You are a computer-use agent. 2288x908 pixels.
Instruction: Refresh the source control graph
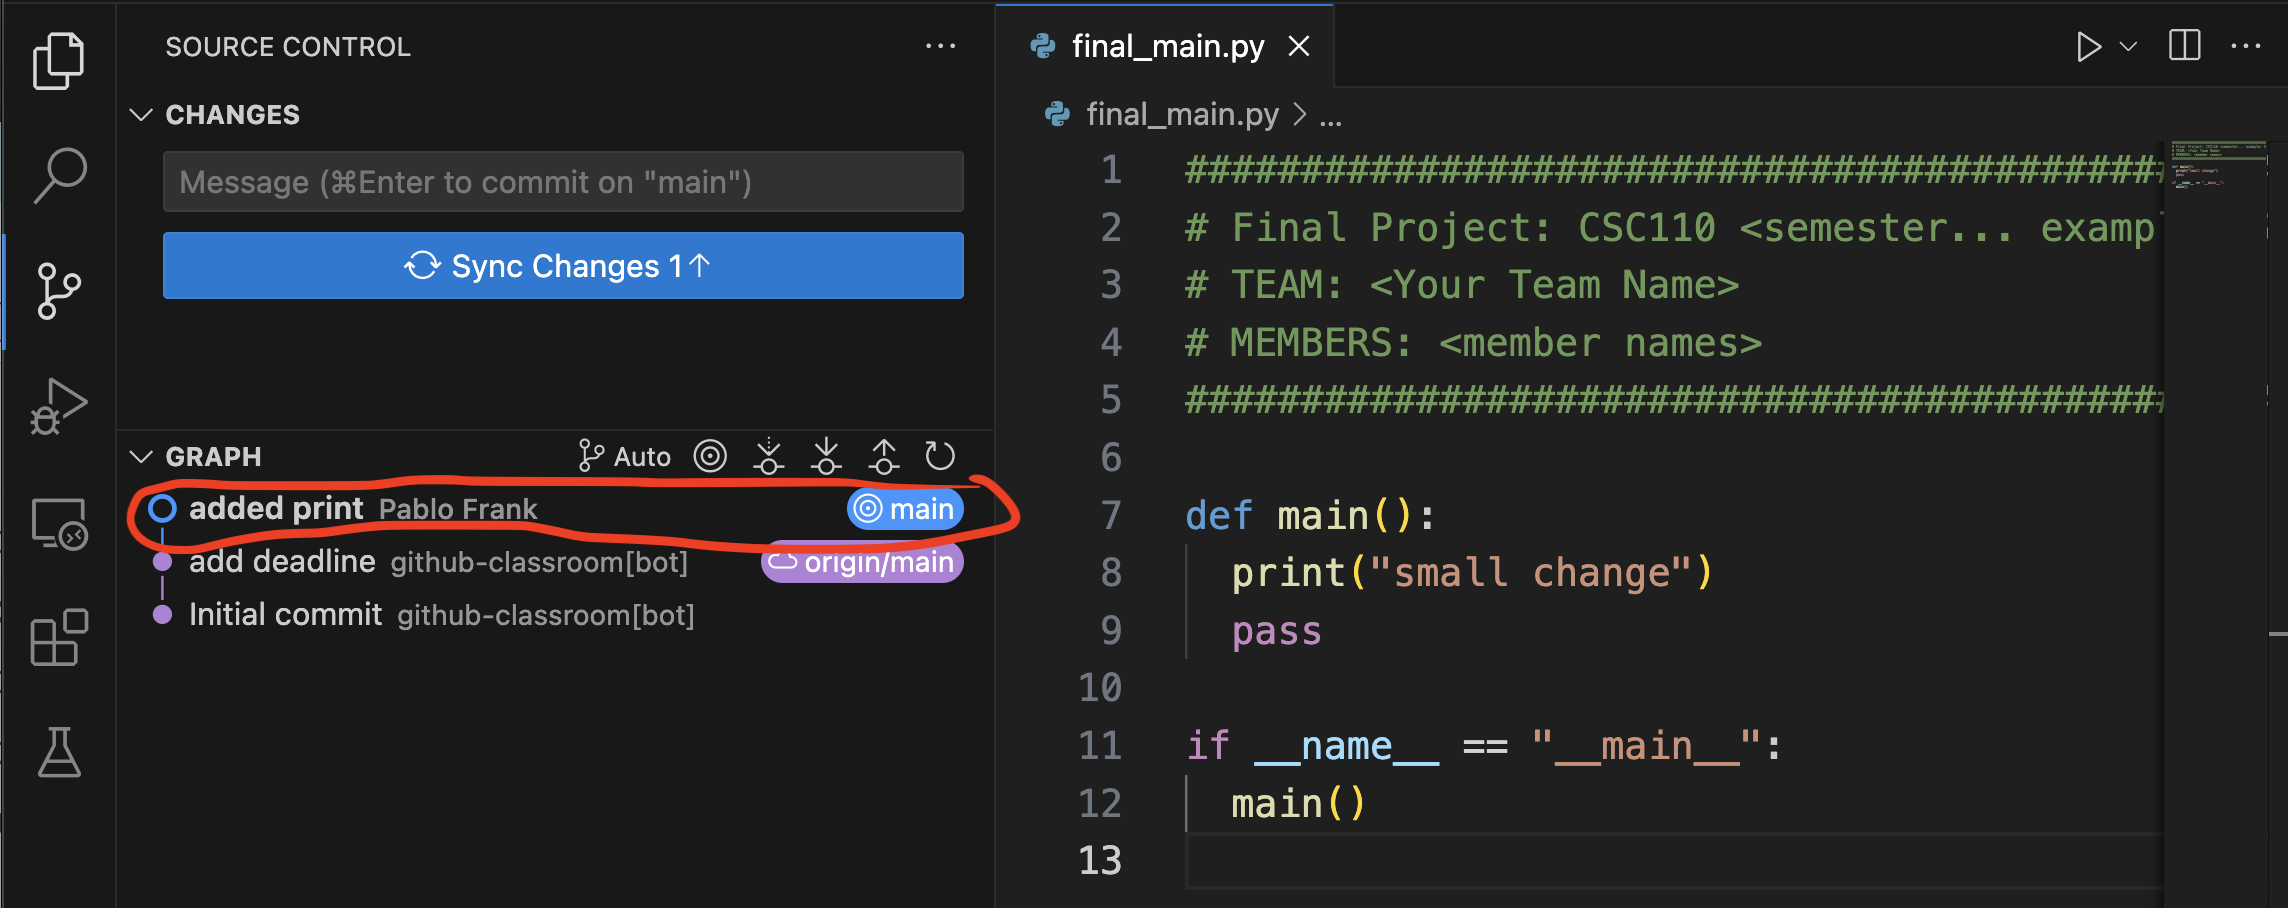pyautogui.click(x=940, y=457)
